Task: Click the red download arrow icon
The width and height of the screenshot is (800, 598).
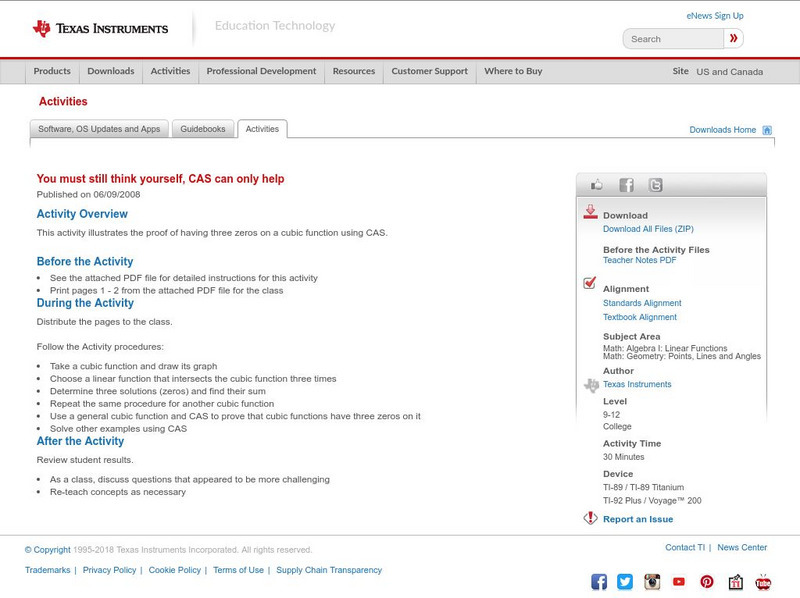Action: [590, 212]
